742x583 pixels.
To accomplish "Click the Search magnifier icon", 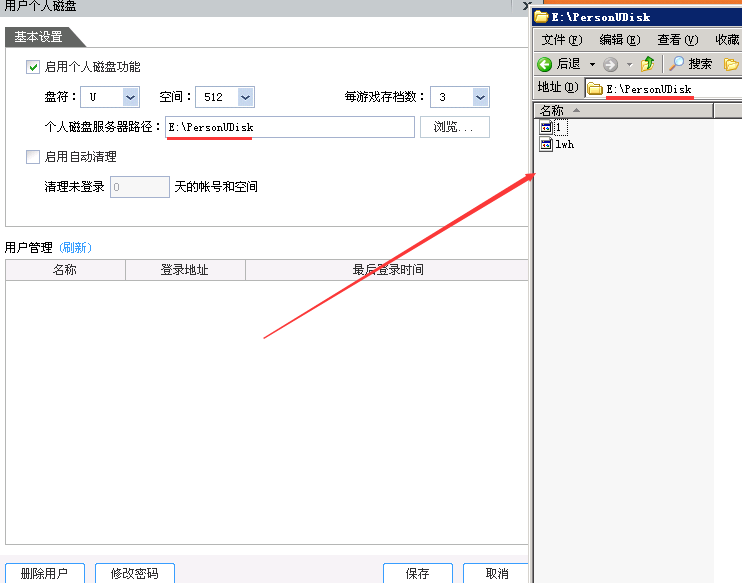I will pyautogui.click(x=677, y=64).
